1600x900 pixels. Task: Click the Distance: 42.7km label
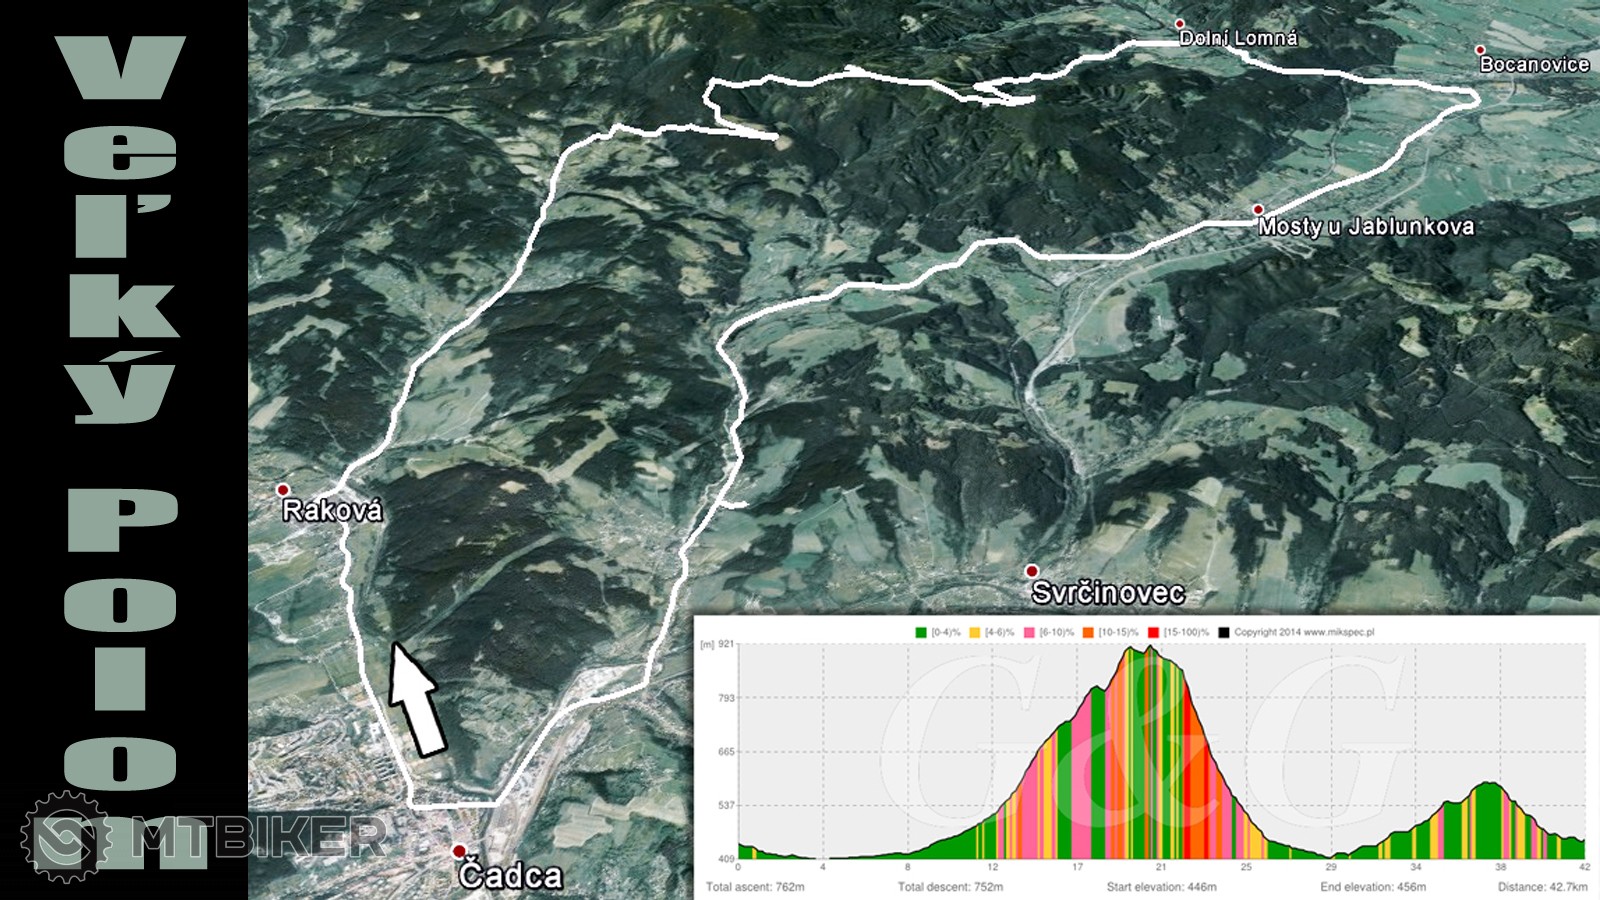tap(1542, 887)
